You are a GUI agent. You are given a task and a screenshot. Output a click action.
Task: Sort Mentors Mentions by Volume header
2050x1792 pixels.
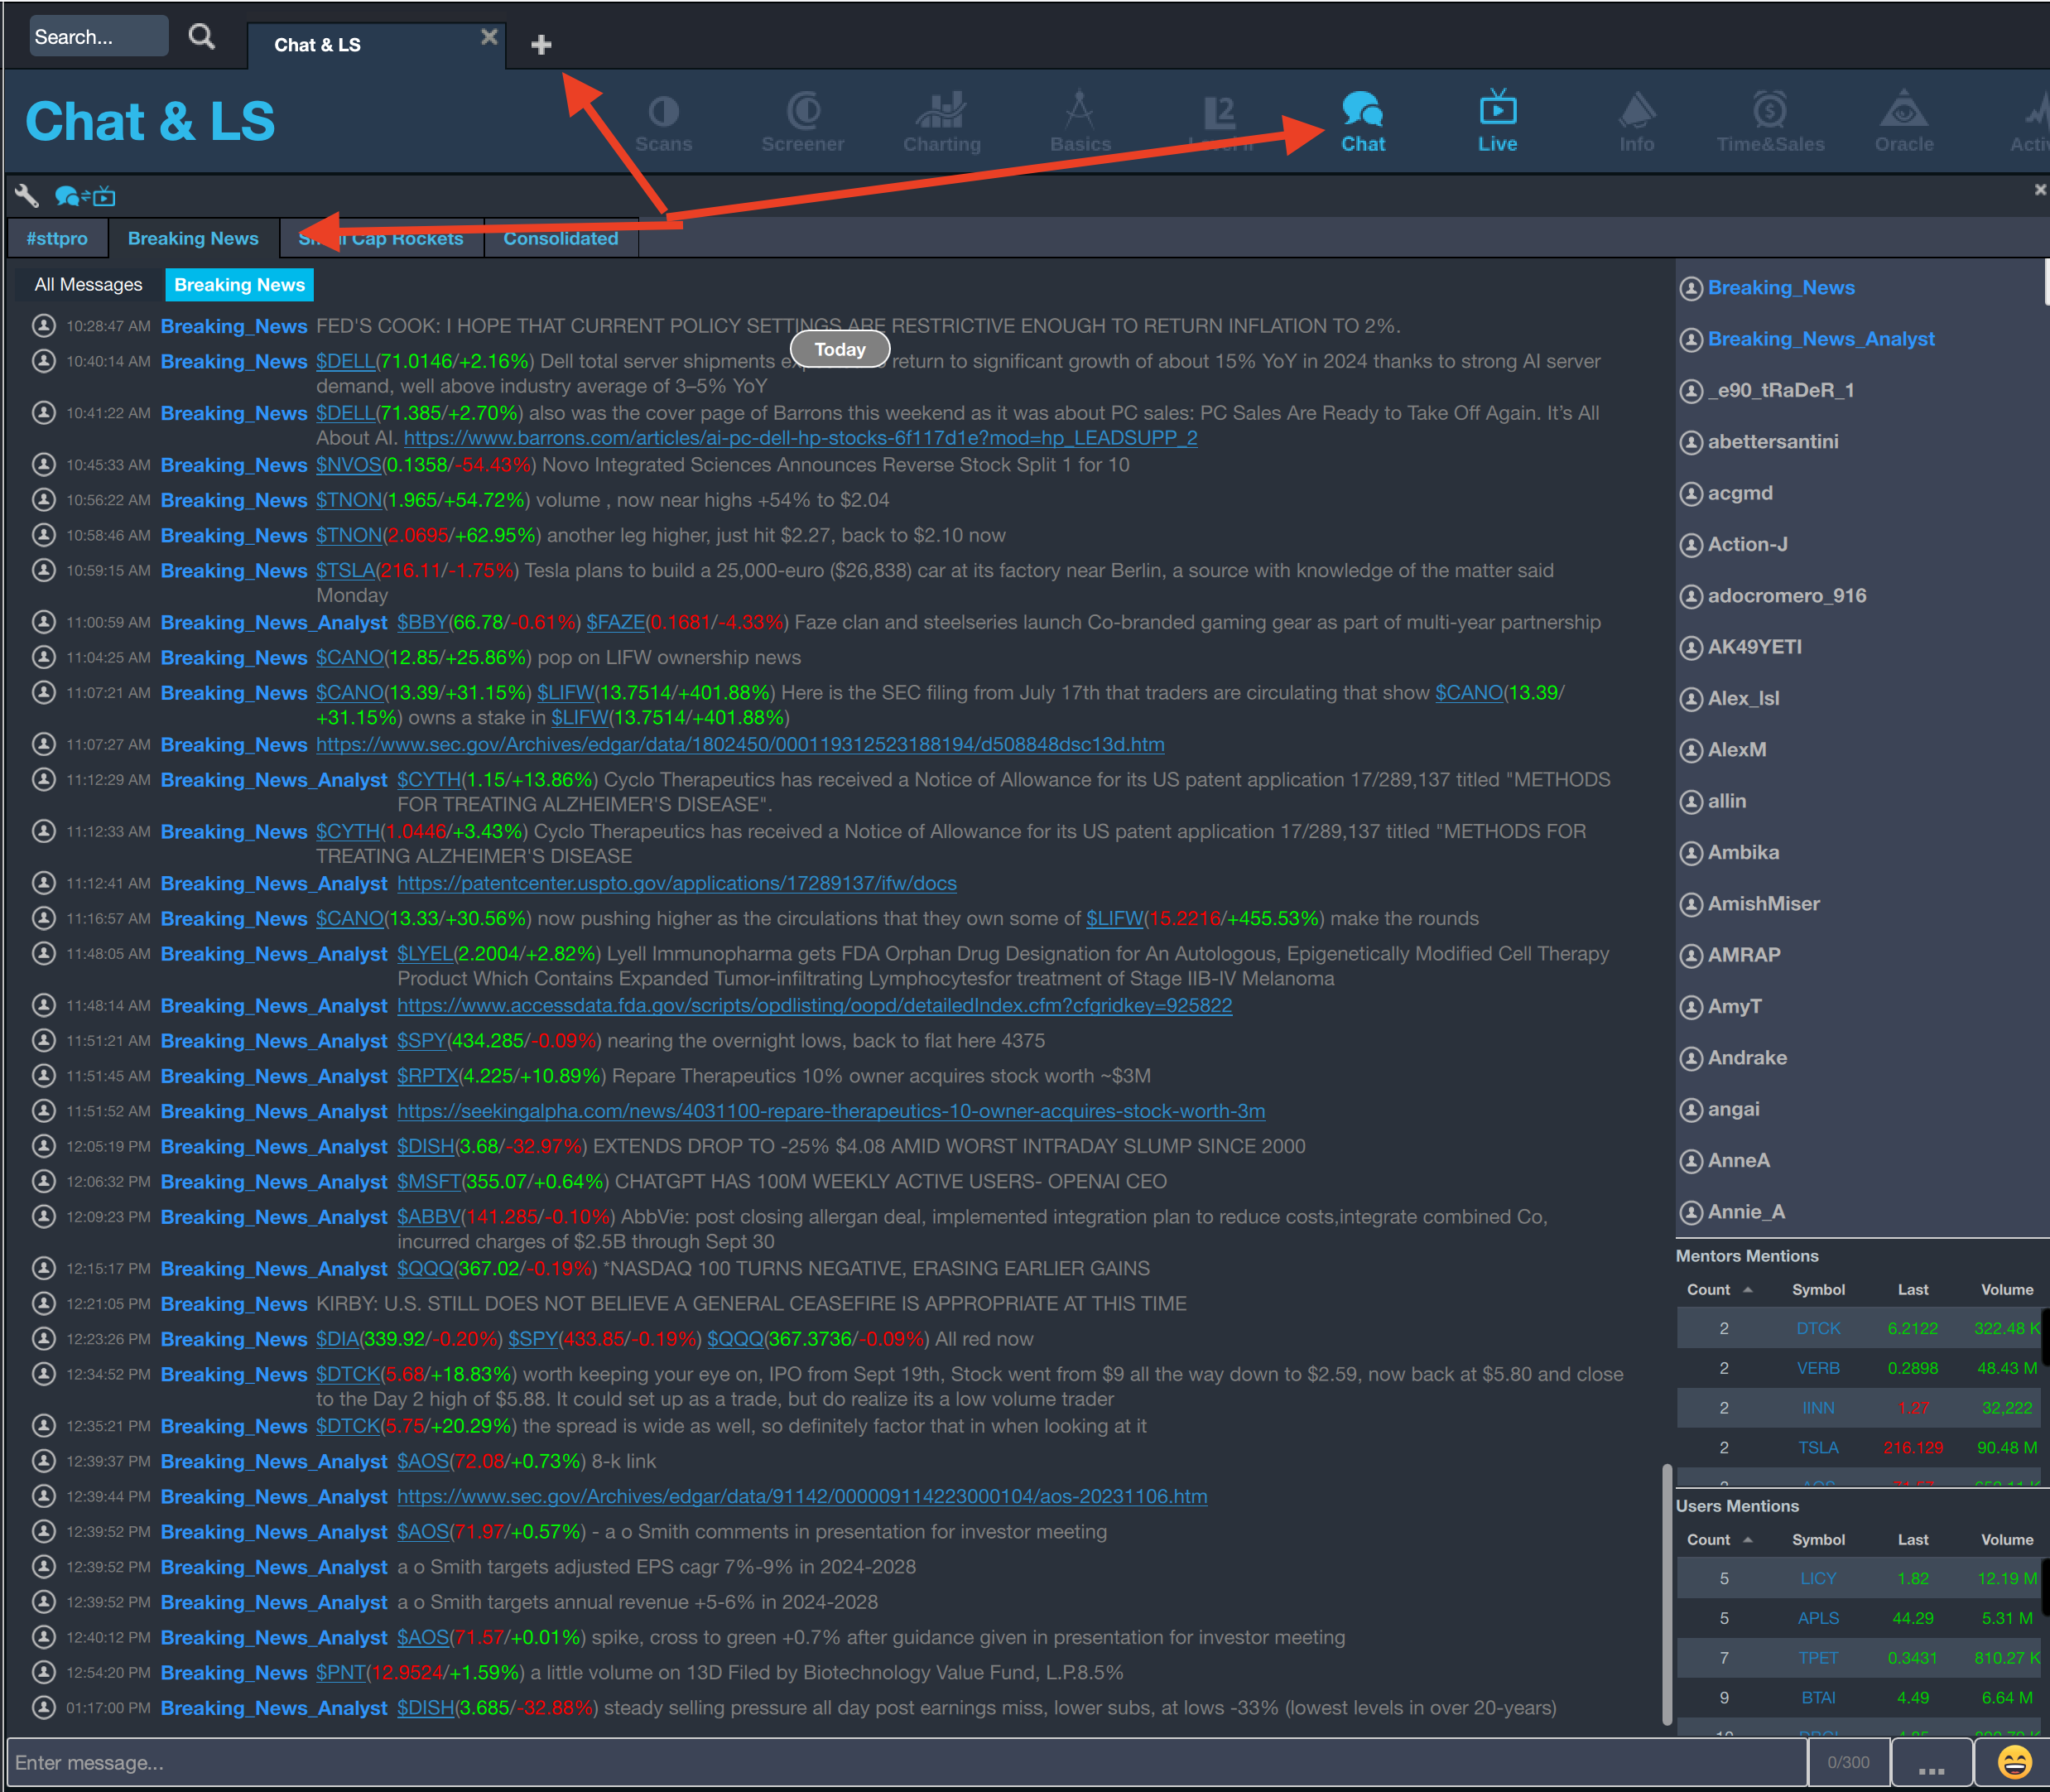point(2006,1290)
